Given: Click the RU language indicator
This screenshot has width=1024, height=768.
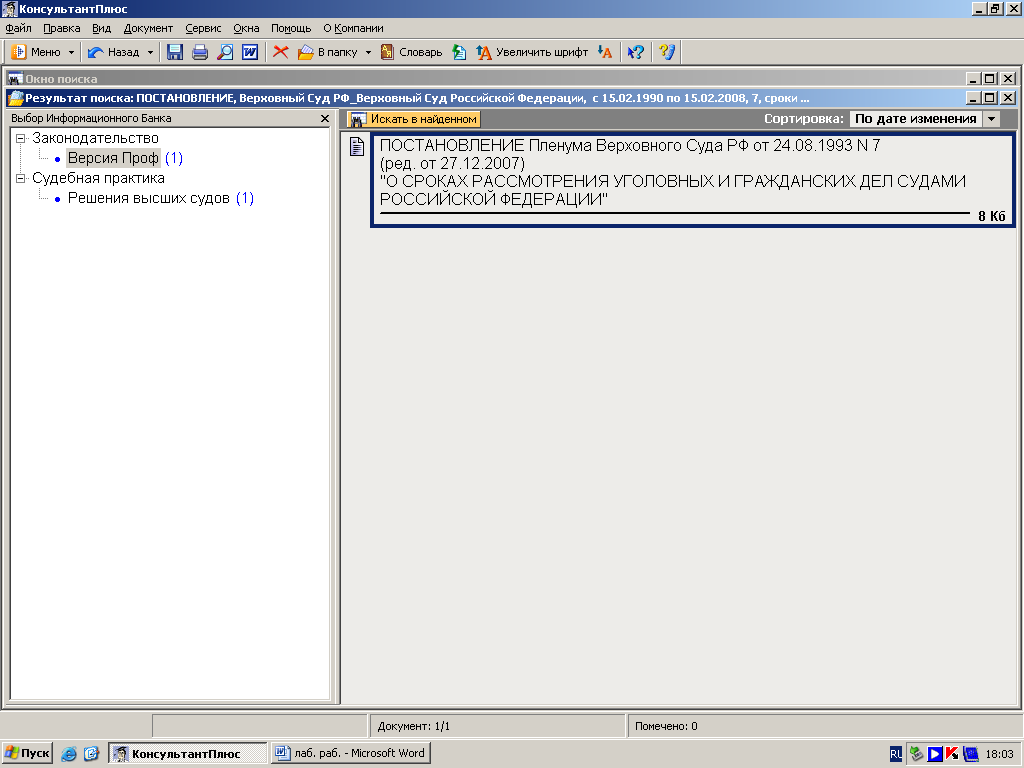Looking at the screenshot, I should coord(896,754).
